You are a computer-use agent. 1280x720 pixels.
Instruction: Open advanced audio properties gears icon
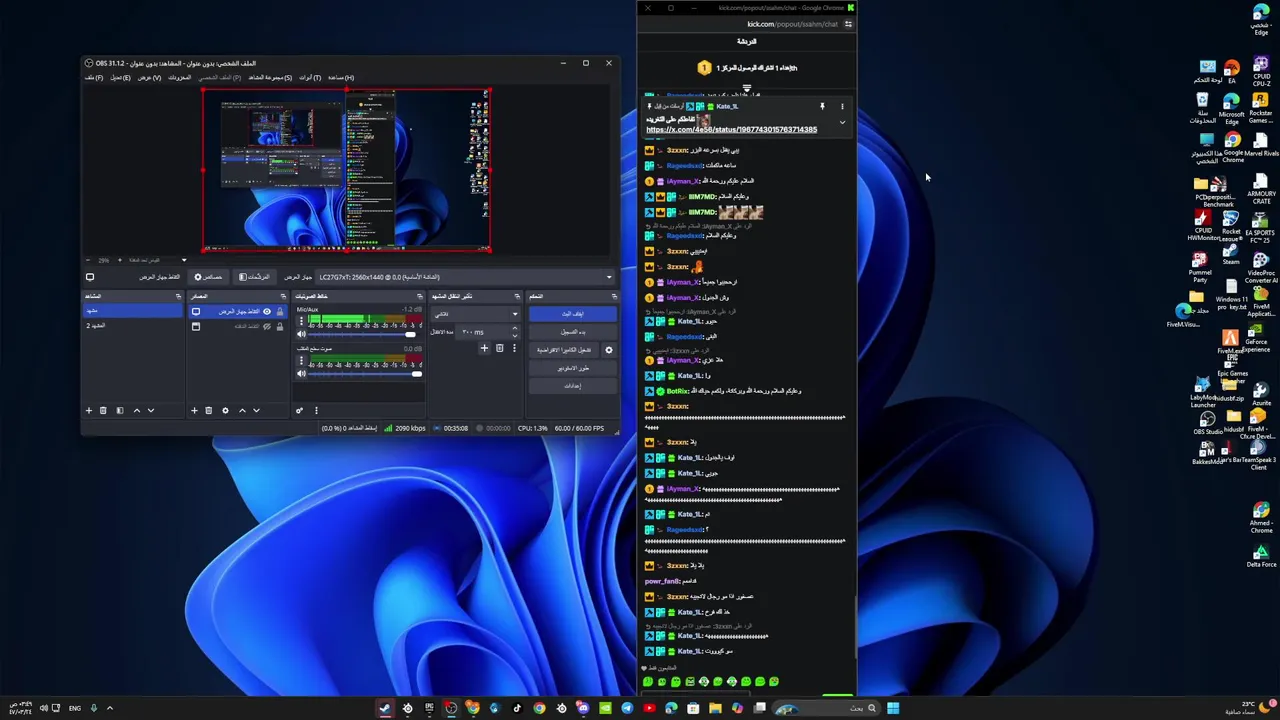[299, 410]
